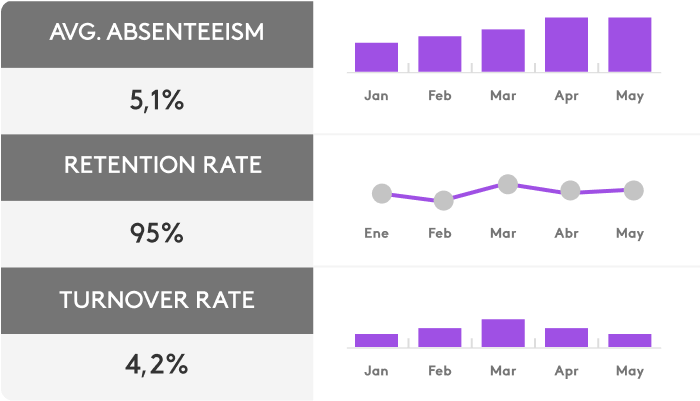Image resolution: width=700 pixels, height=401 pixels.
Task: Select the February absenteeism bar
Action: click(439, 54)
